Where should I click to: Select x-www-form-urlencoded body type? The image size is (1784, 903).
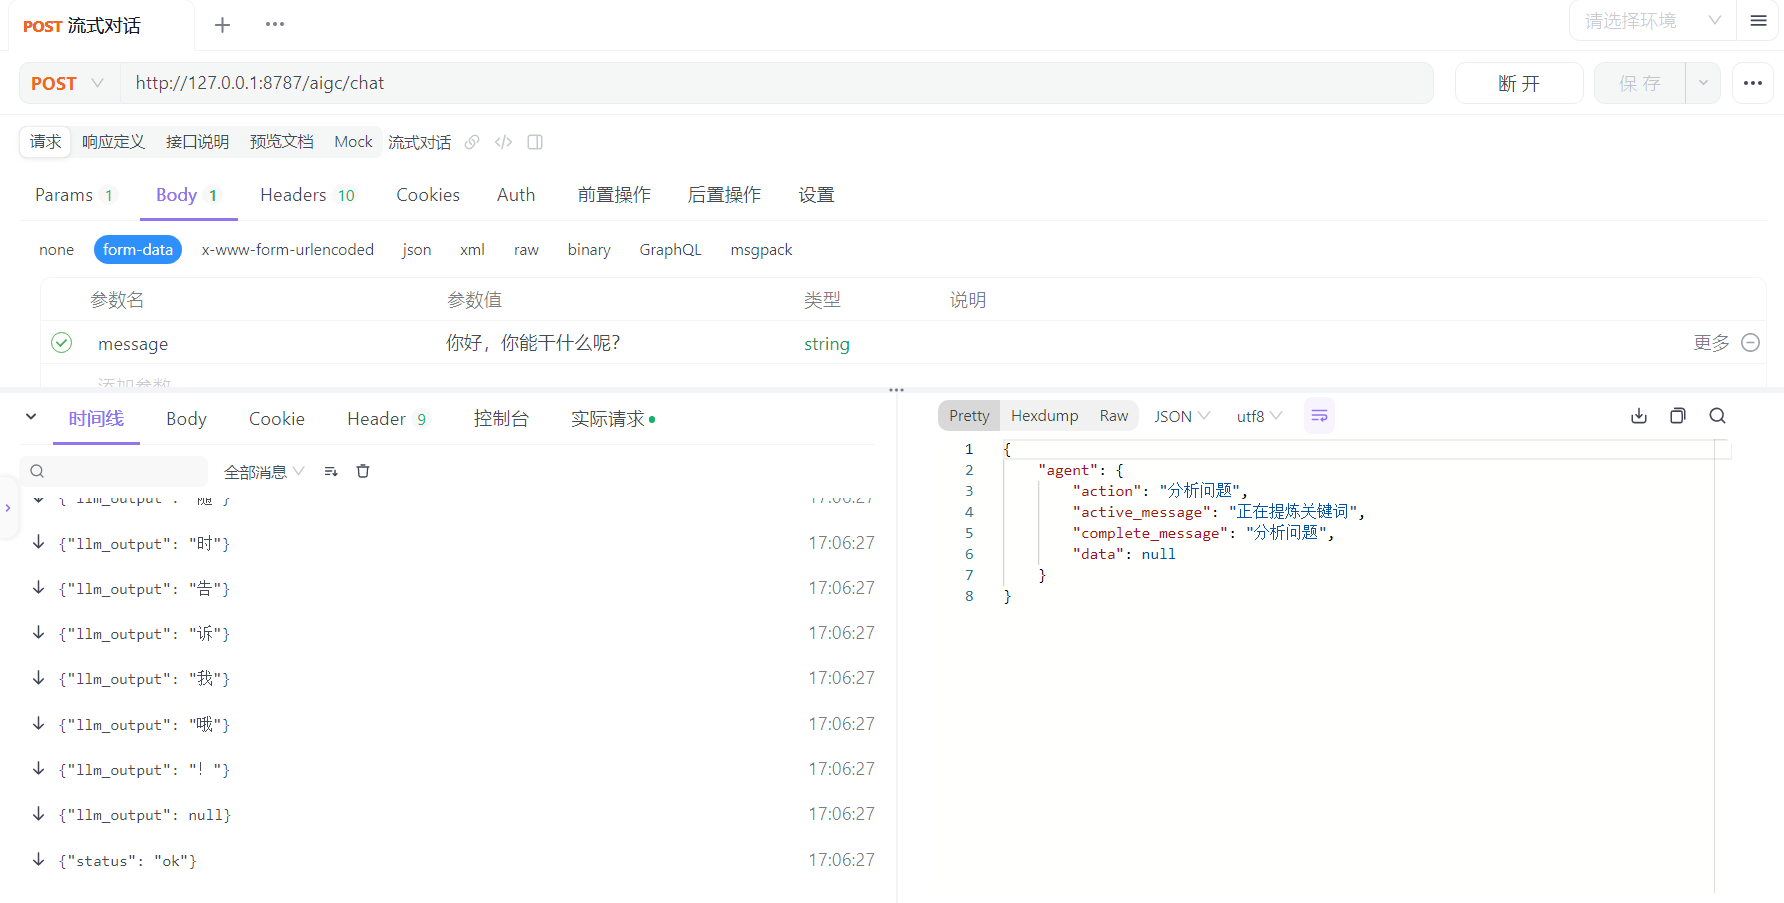288,250
